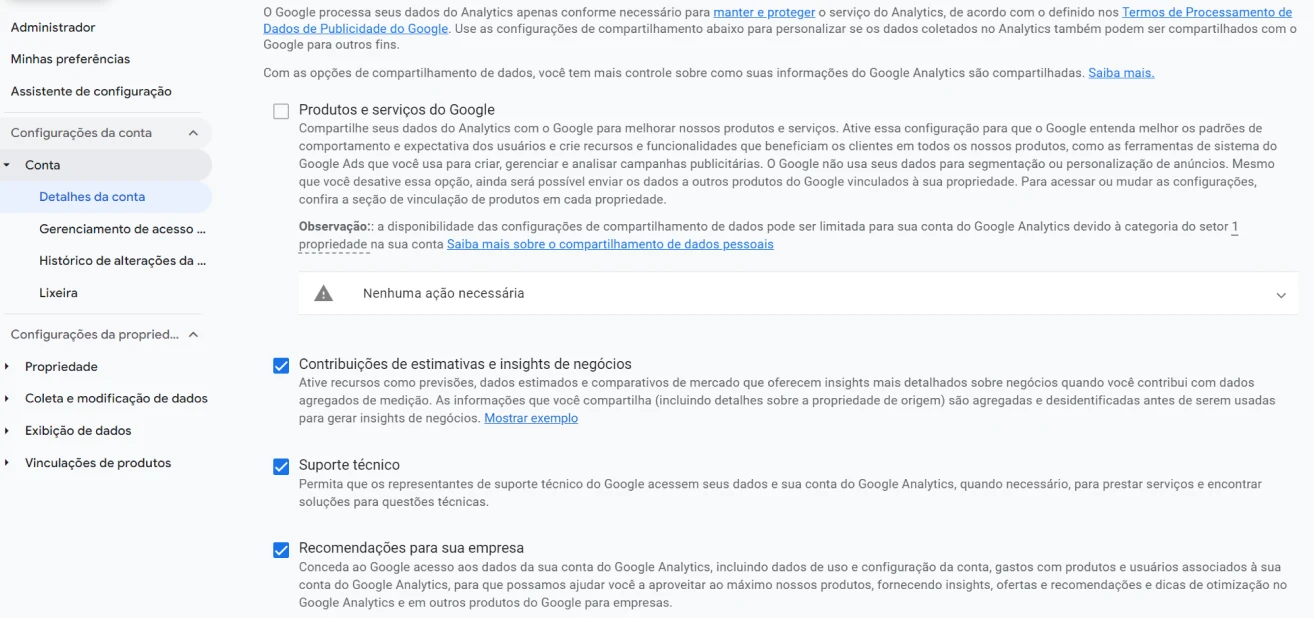Select Lixeira in the sidebar
This screenshot has height=618, width=1314.
58,293
